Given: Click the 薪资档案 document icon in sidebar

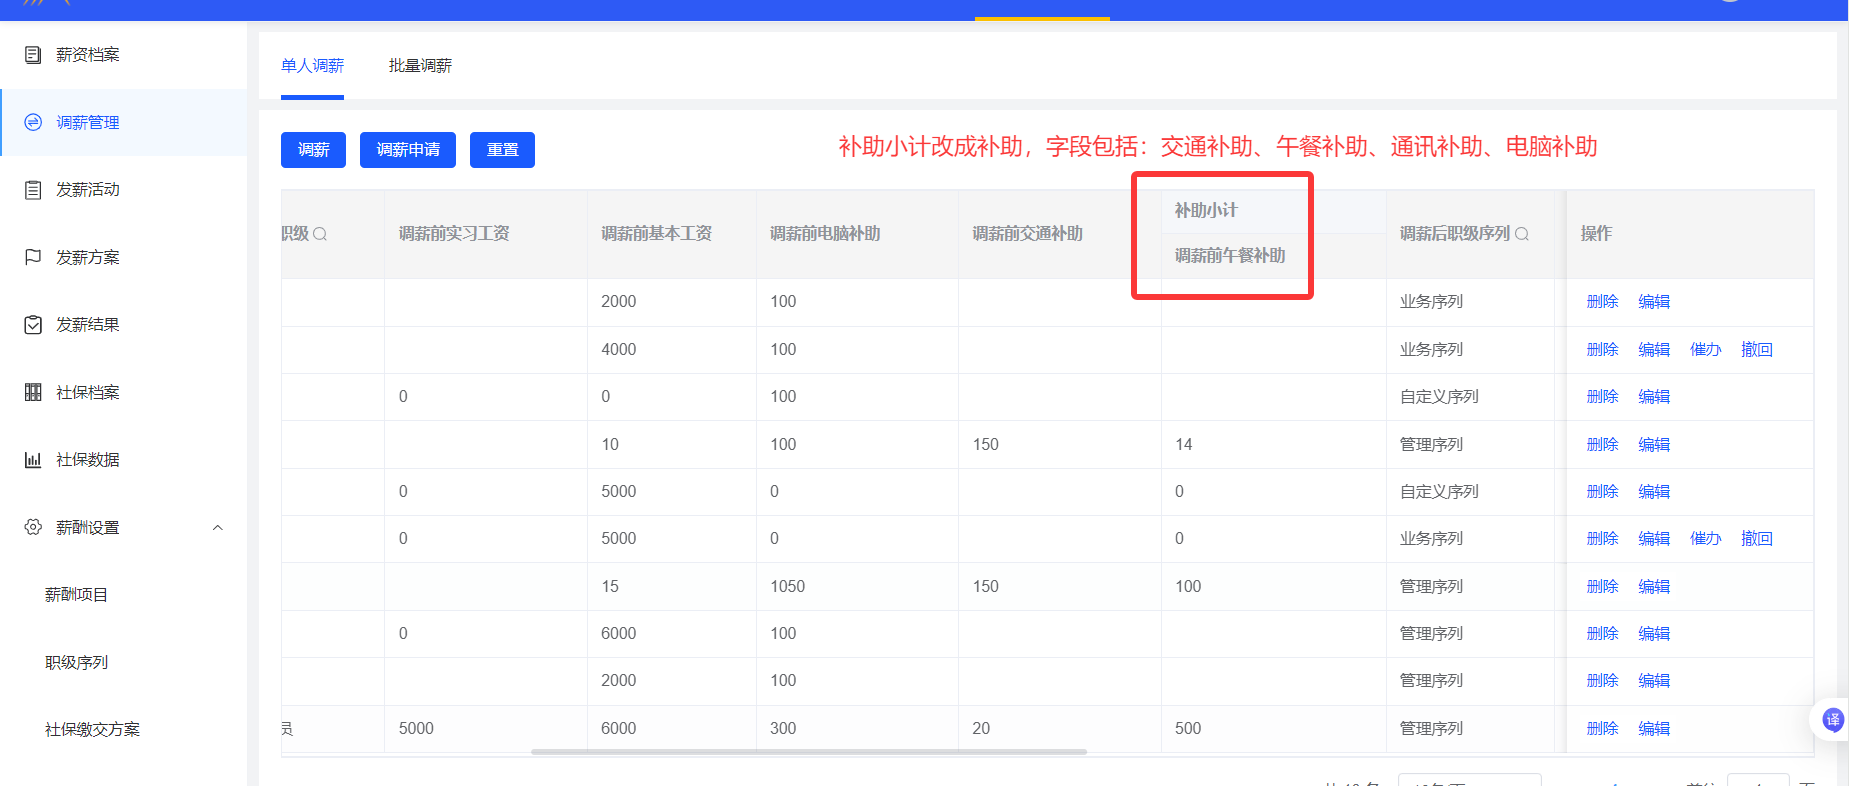Looking at the screenshot, I should click(33, 55).
